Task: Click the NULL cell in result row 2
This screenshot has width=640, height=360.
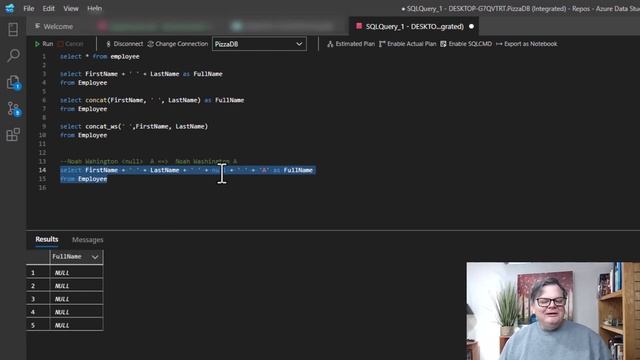Action: [76, 286]
